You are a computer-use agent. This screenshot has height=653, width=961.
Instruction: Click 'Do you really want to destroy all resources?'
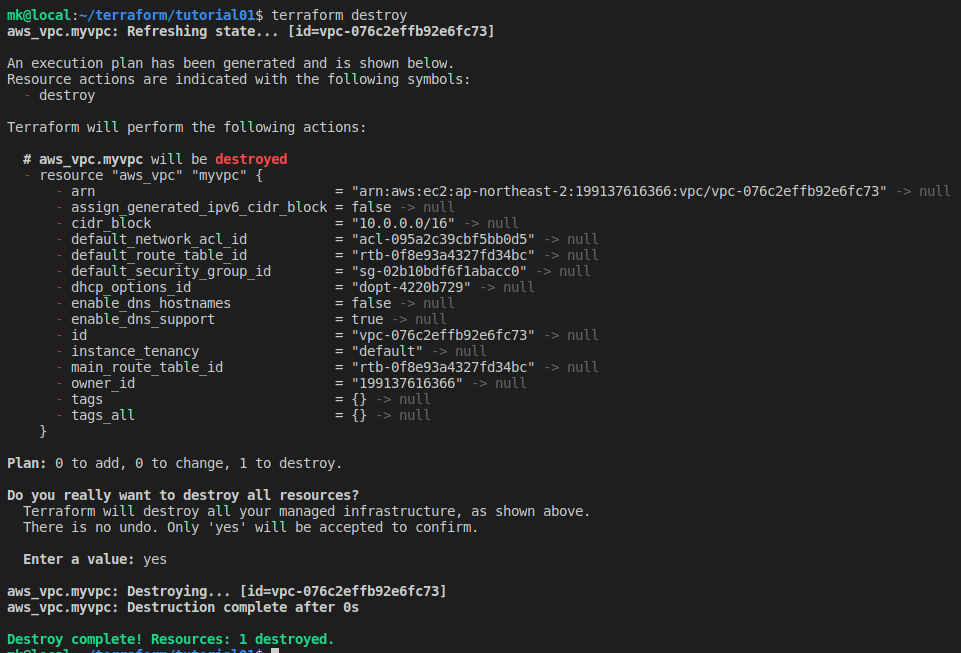pyautogui.click(x=183, y=495)
